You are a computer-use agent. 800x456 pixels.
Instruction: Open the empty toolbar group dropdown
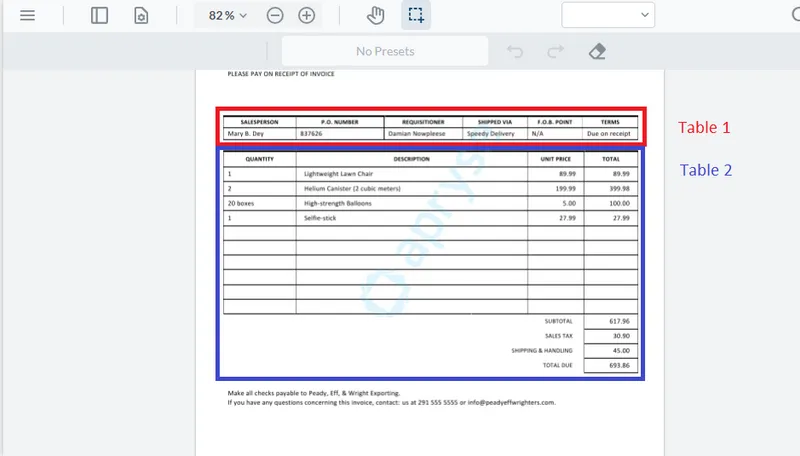608,15
